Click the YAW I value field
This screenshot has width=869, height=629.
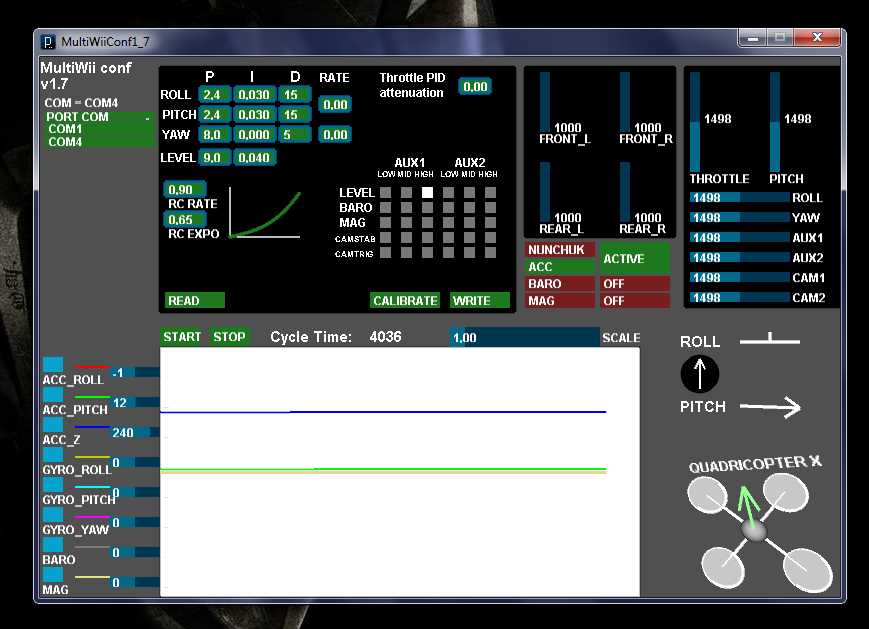(x=254, y=135)
